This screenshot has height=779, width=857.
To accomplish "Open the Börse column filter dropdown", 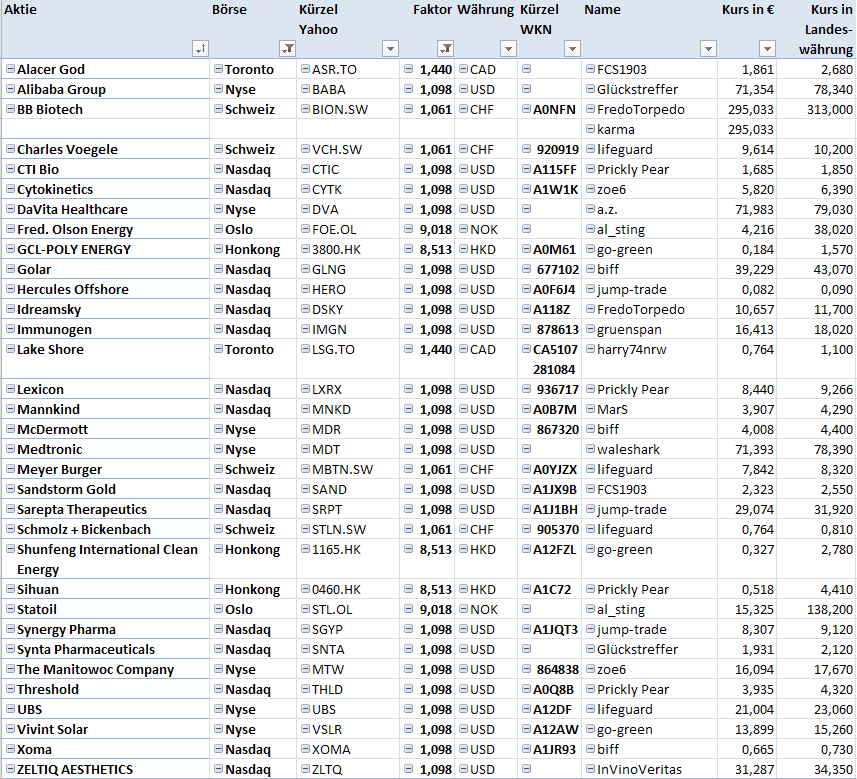I will click(x=287, y=48).
